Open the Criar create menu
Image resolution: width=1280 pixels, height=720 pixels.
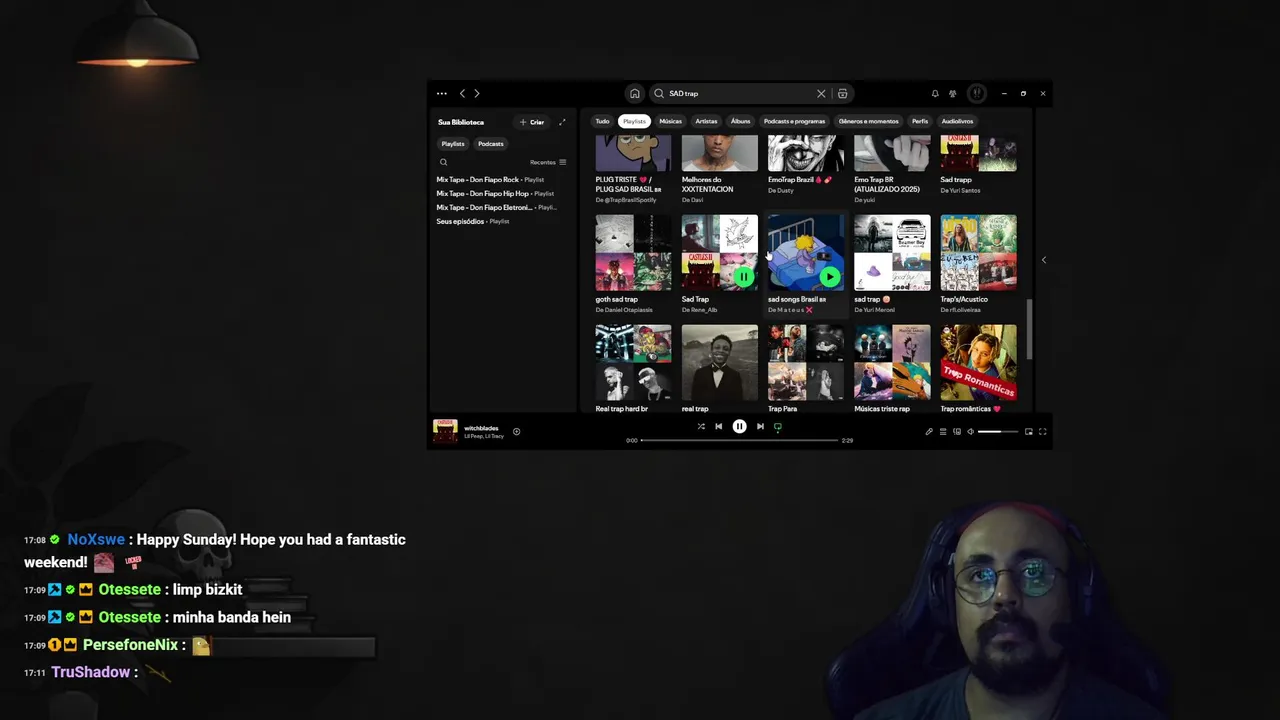point(532,122)
